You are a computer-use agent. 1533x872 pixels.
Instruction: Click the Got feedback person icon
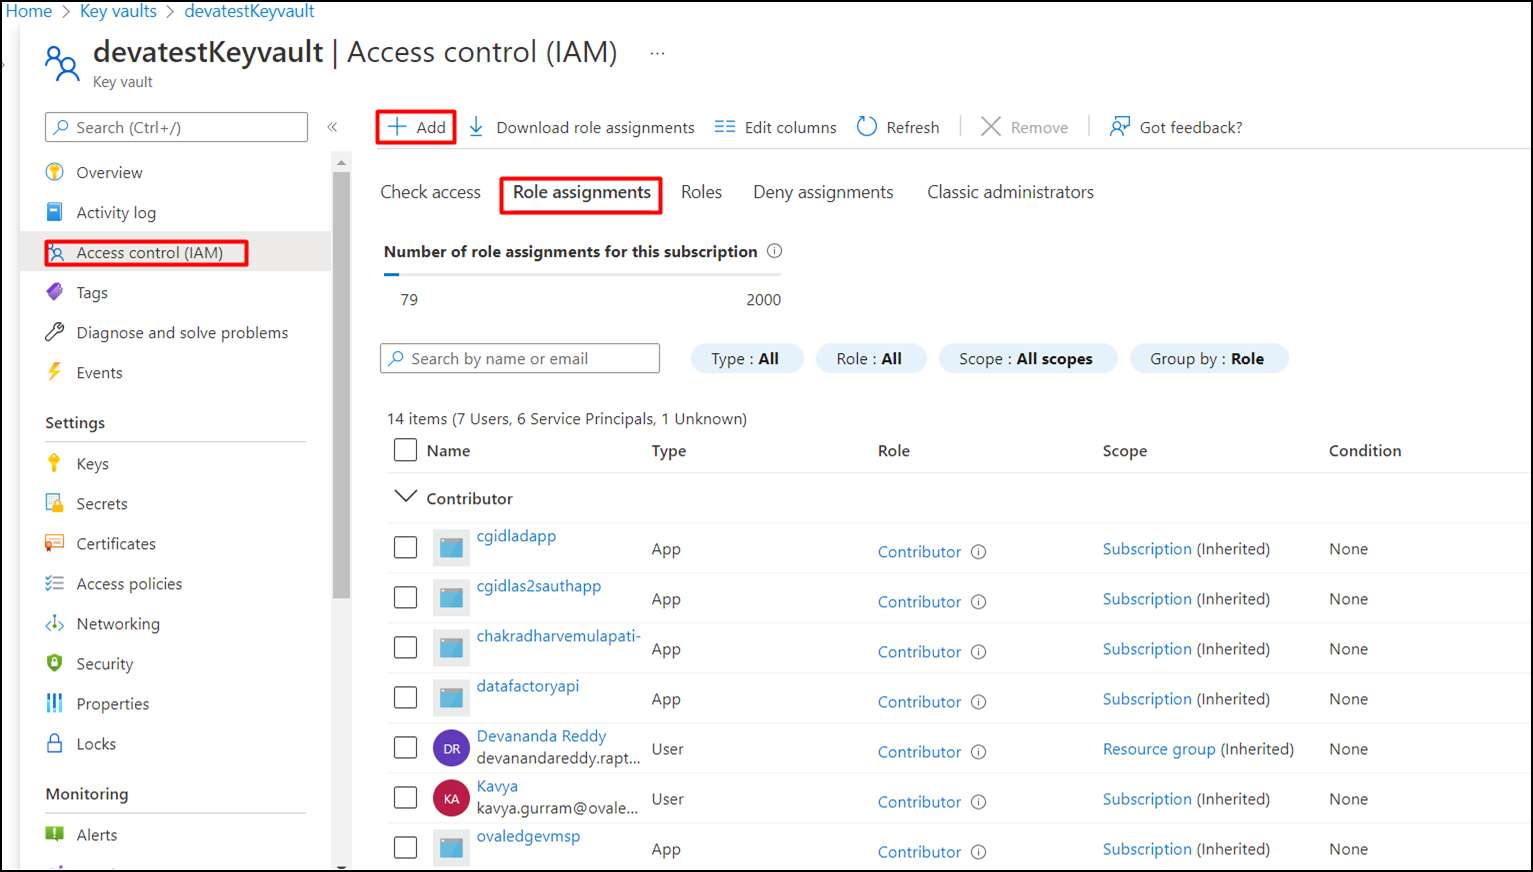click(x=1120, y=127)
